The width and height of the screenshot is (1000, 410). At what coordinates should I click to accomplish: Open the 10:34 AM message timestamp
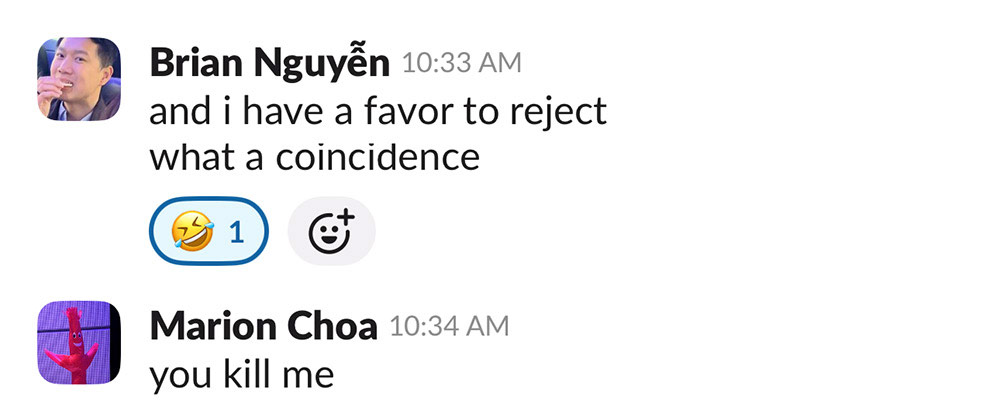click(x=448, y=326)
